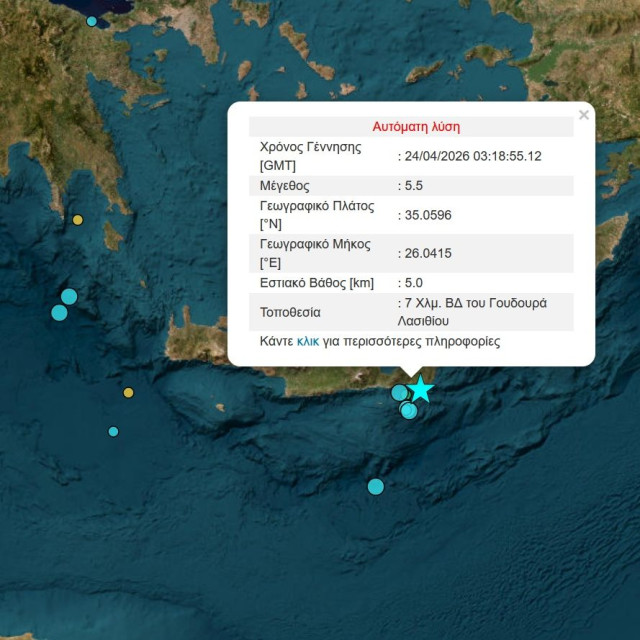Click the cyan star epicenter marker
Screen dimensions: 640x640
click(x=421, y=389)
